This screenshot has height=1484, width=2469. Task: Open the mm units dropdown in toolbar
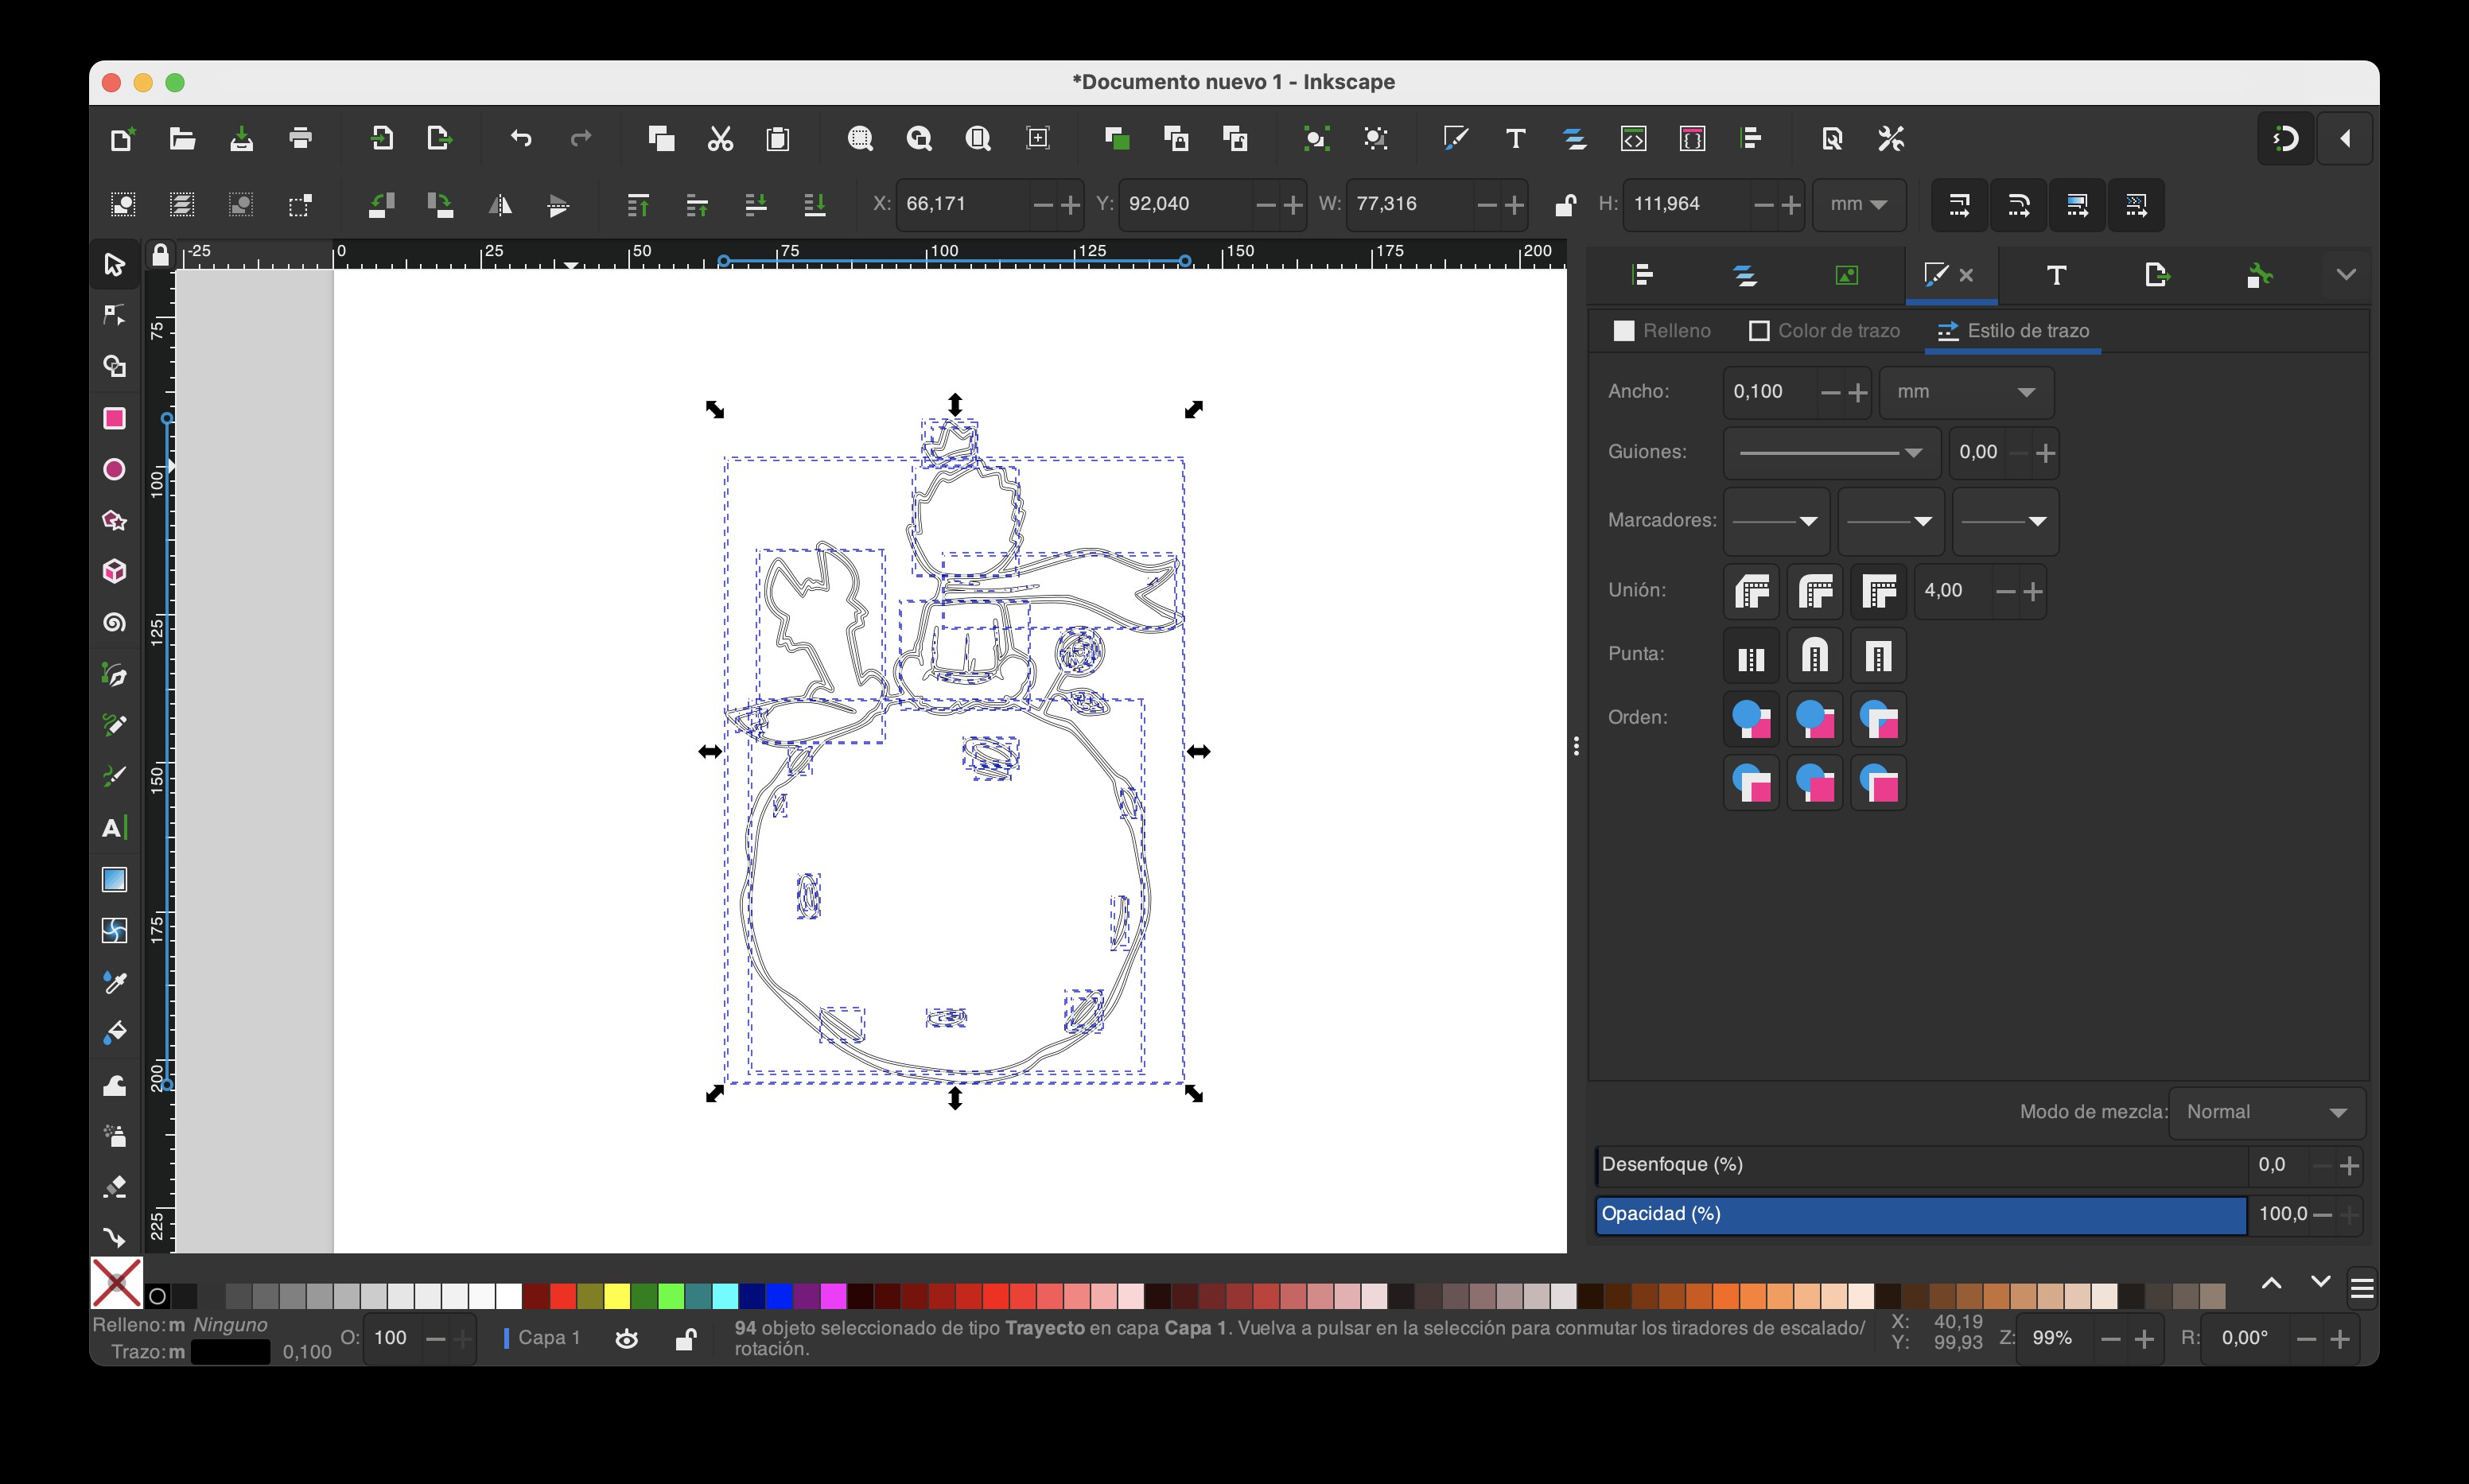click(1859, 205)
